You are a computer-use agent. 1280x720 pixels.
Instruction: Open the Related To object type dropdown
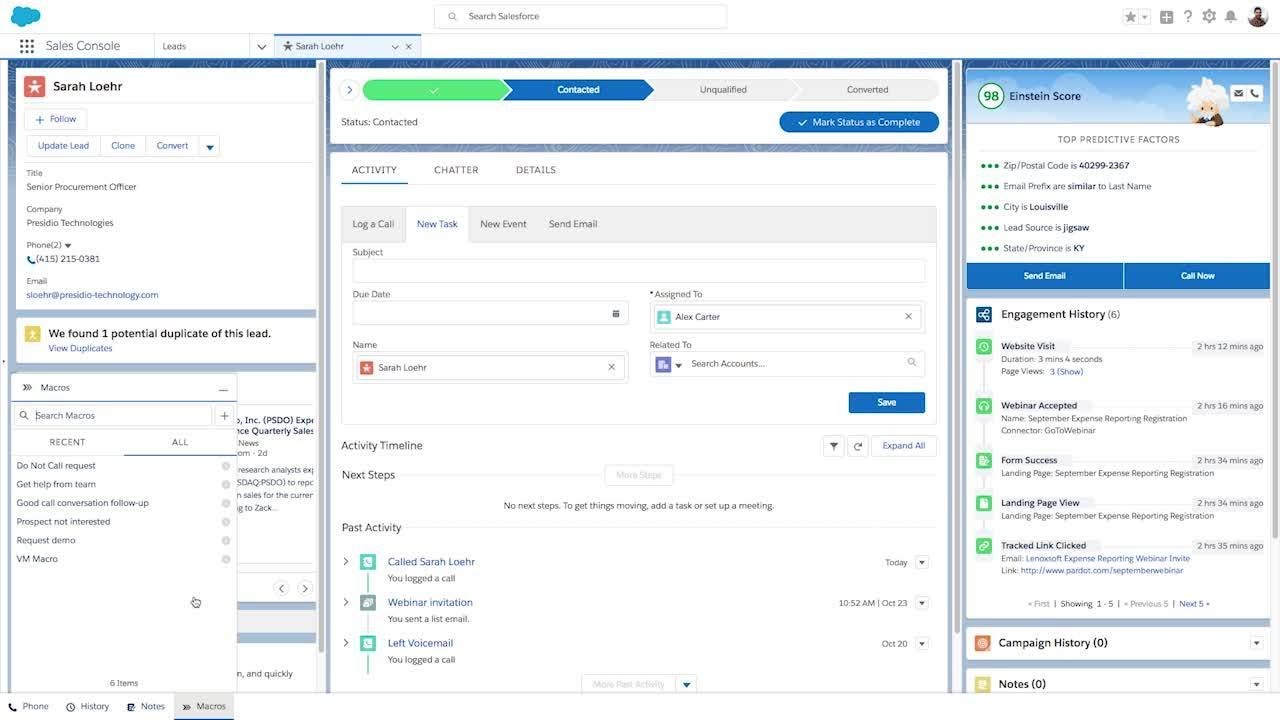tap(667, 364)
